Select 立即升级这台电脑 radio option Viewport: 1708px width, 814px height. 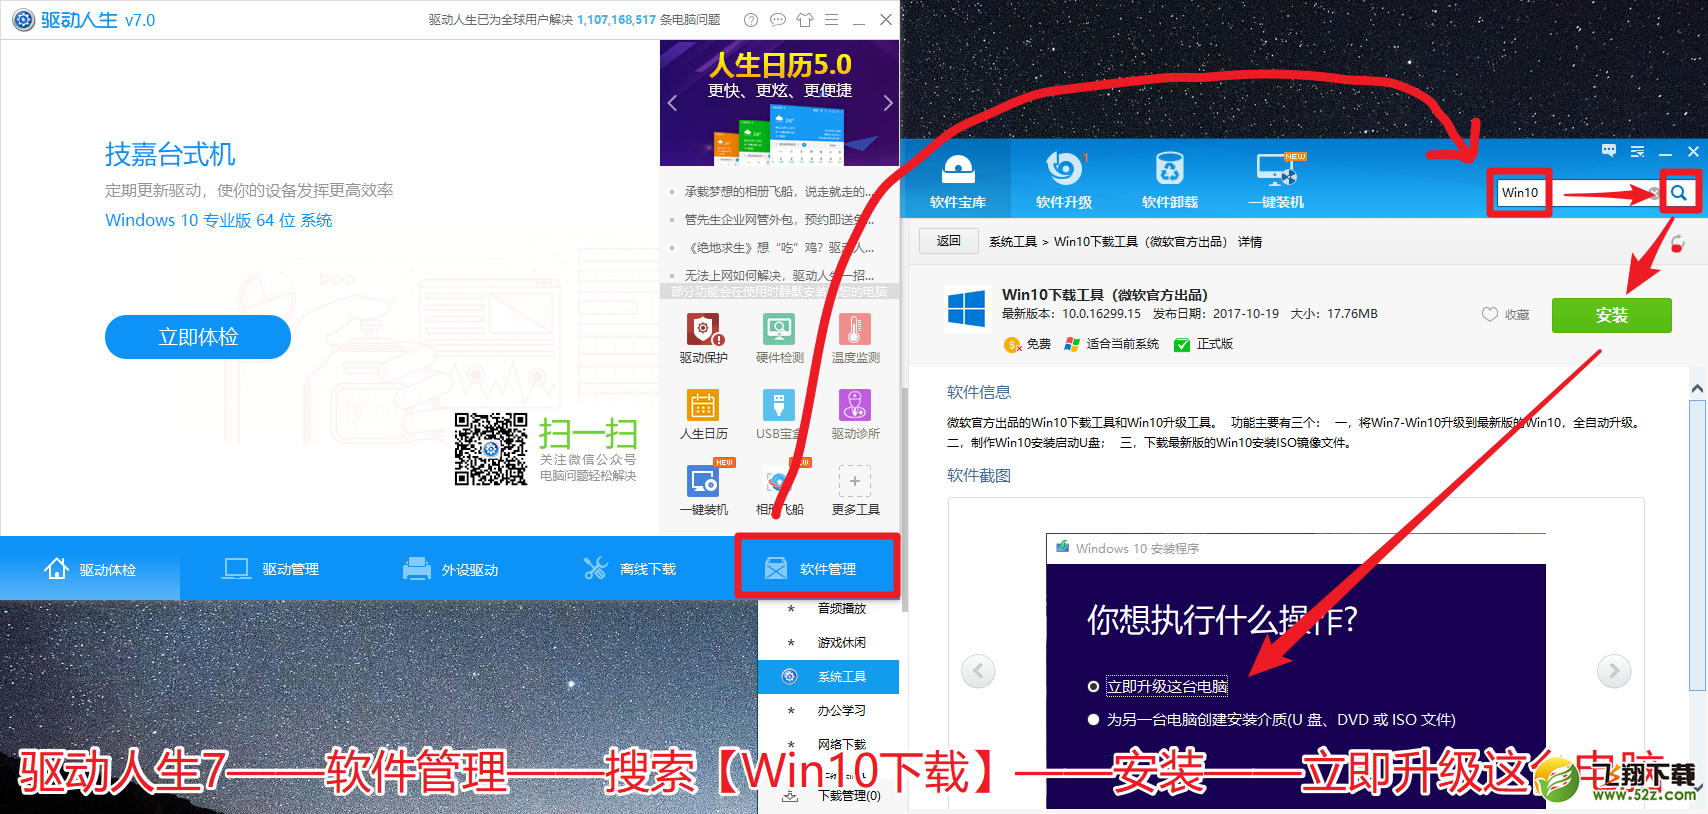pos(1093,687)
